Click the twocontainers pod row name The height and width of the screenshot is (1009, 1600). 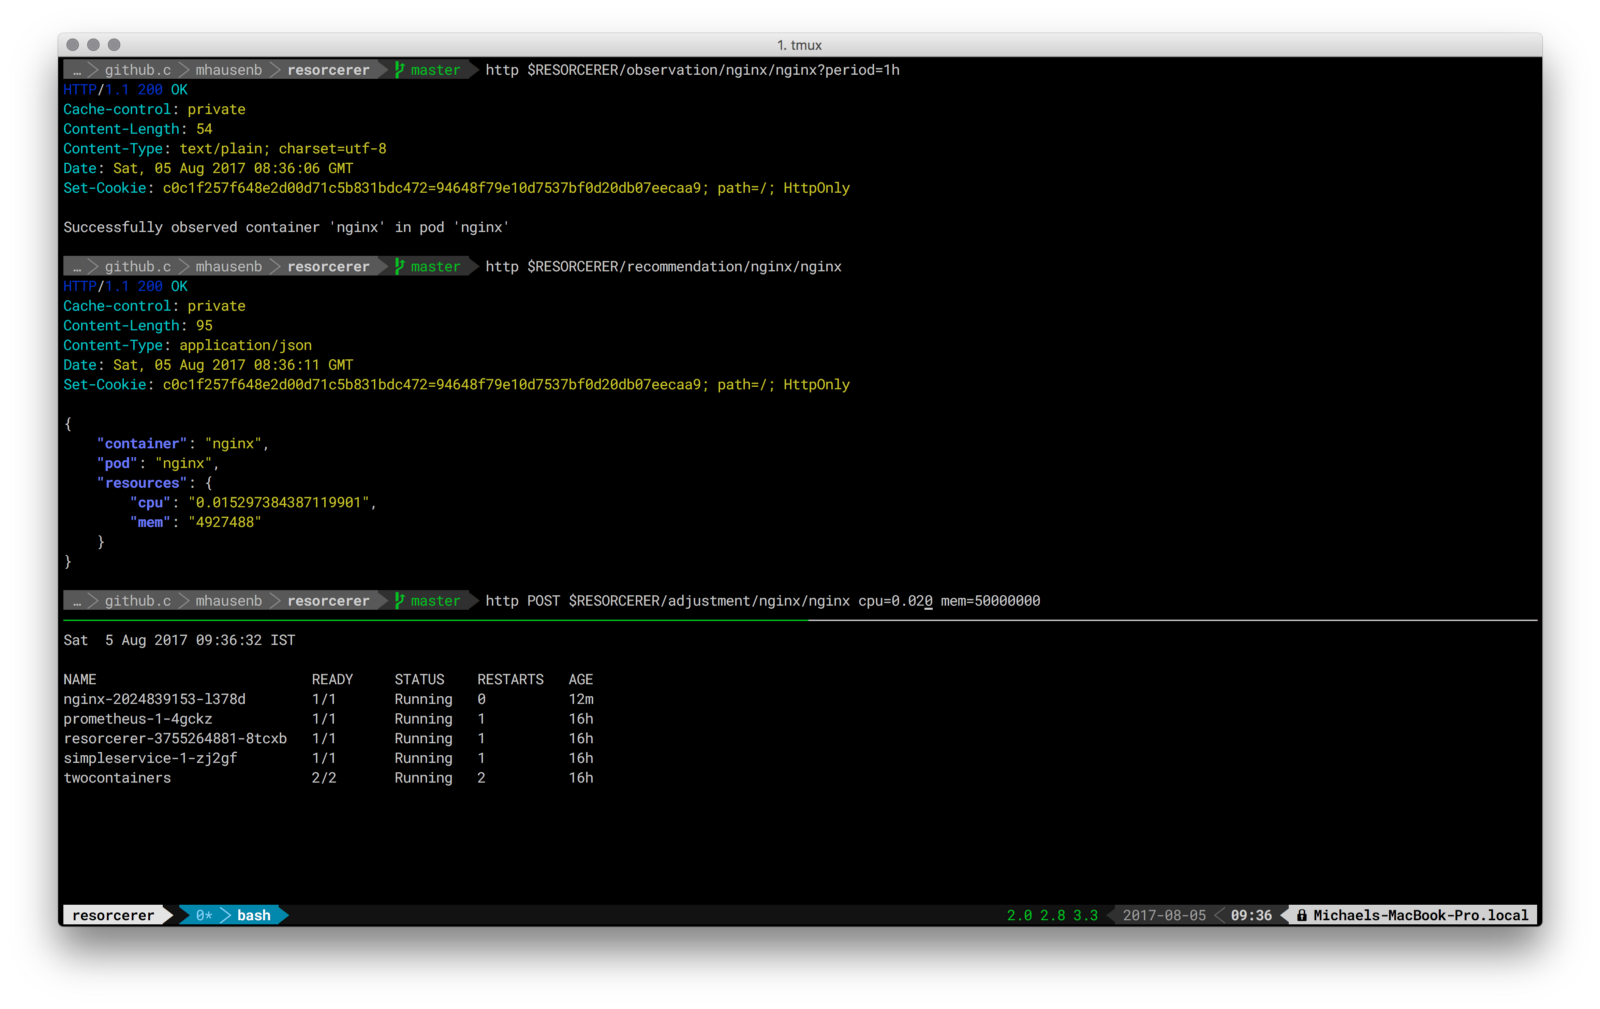click(x=117, y=778)
